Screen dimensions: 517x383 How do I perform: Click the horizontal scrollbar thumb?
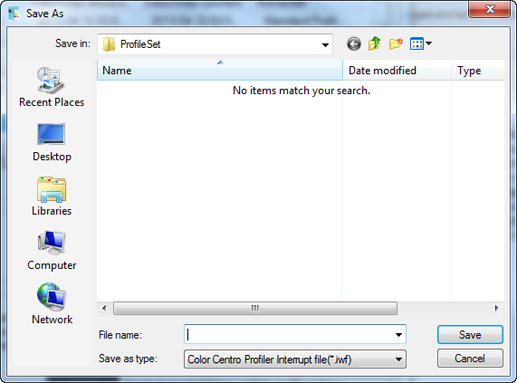tap(255, 308)
